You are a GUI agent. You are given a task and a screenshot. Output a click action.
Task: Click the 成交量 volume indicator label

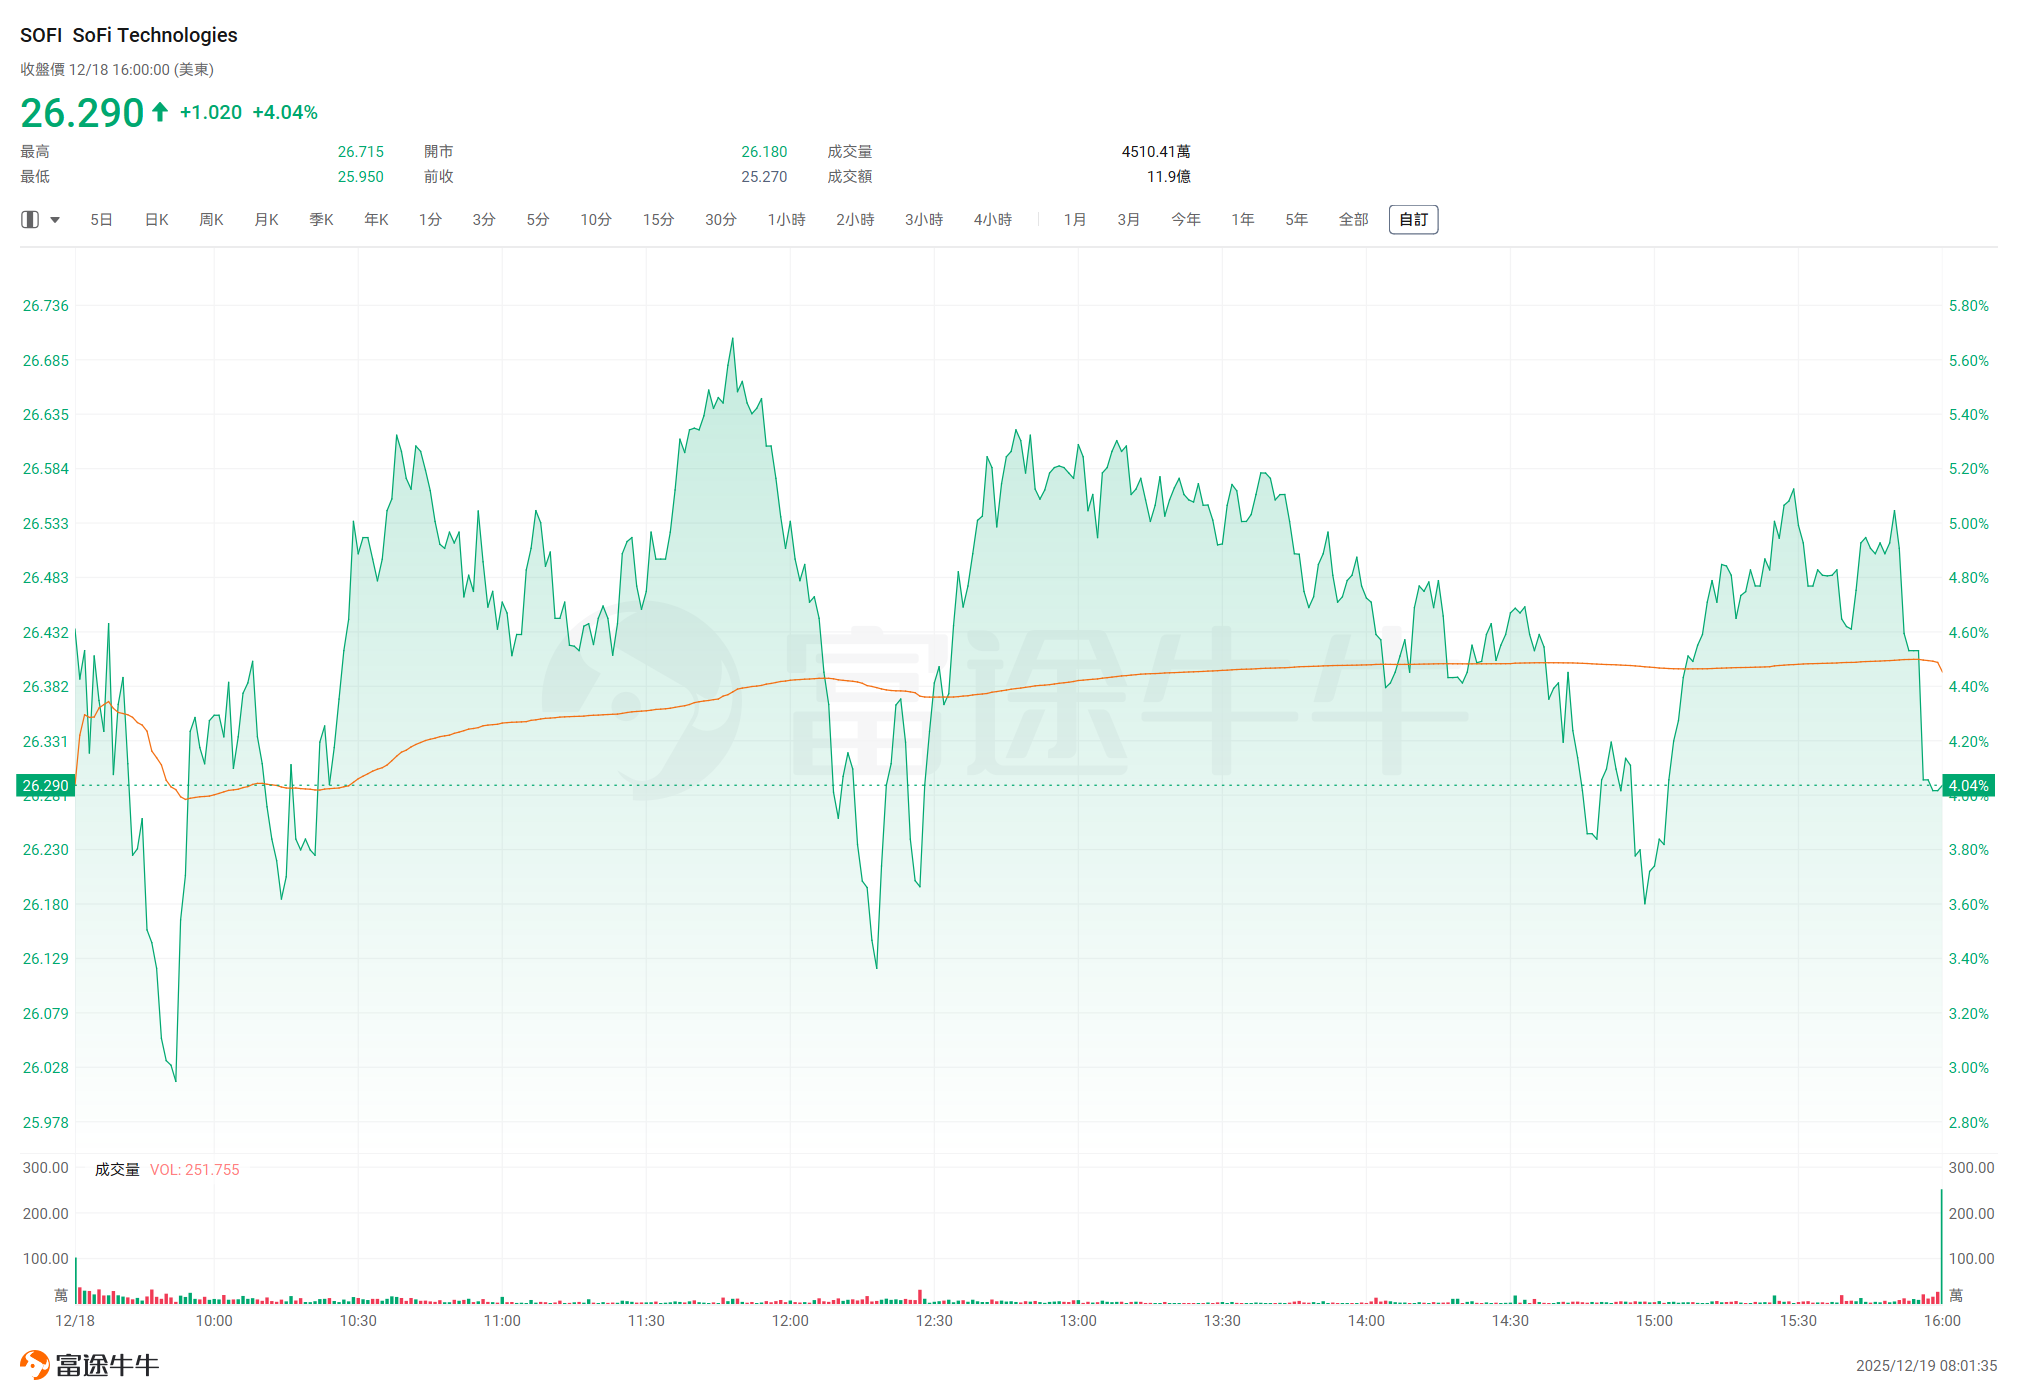(x=117, y=1169)
